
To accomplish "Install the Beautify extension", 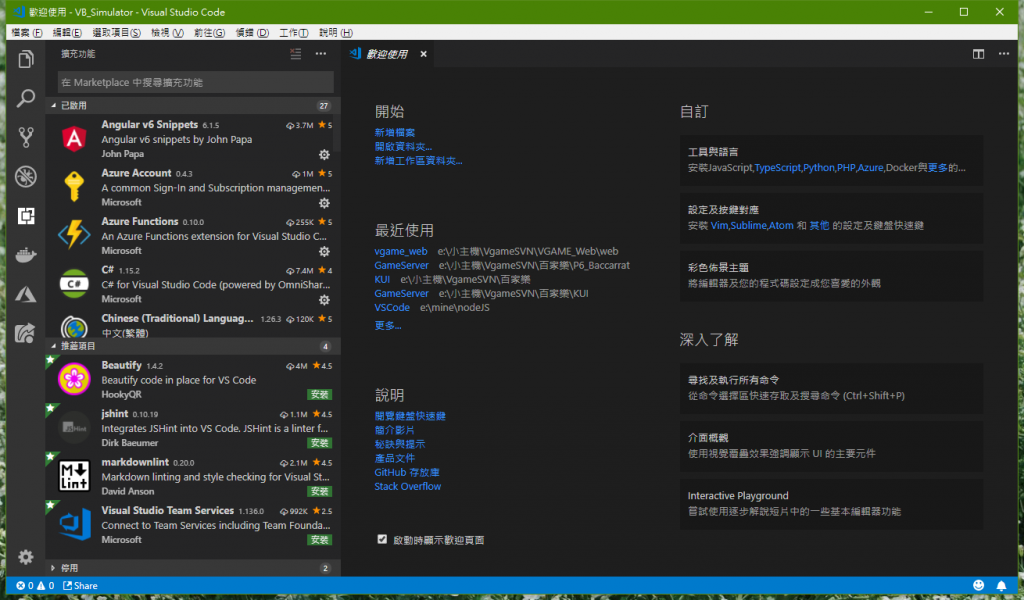I will (x=319, y=394).
